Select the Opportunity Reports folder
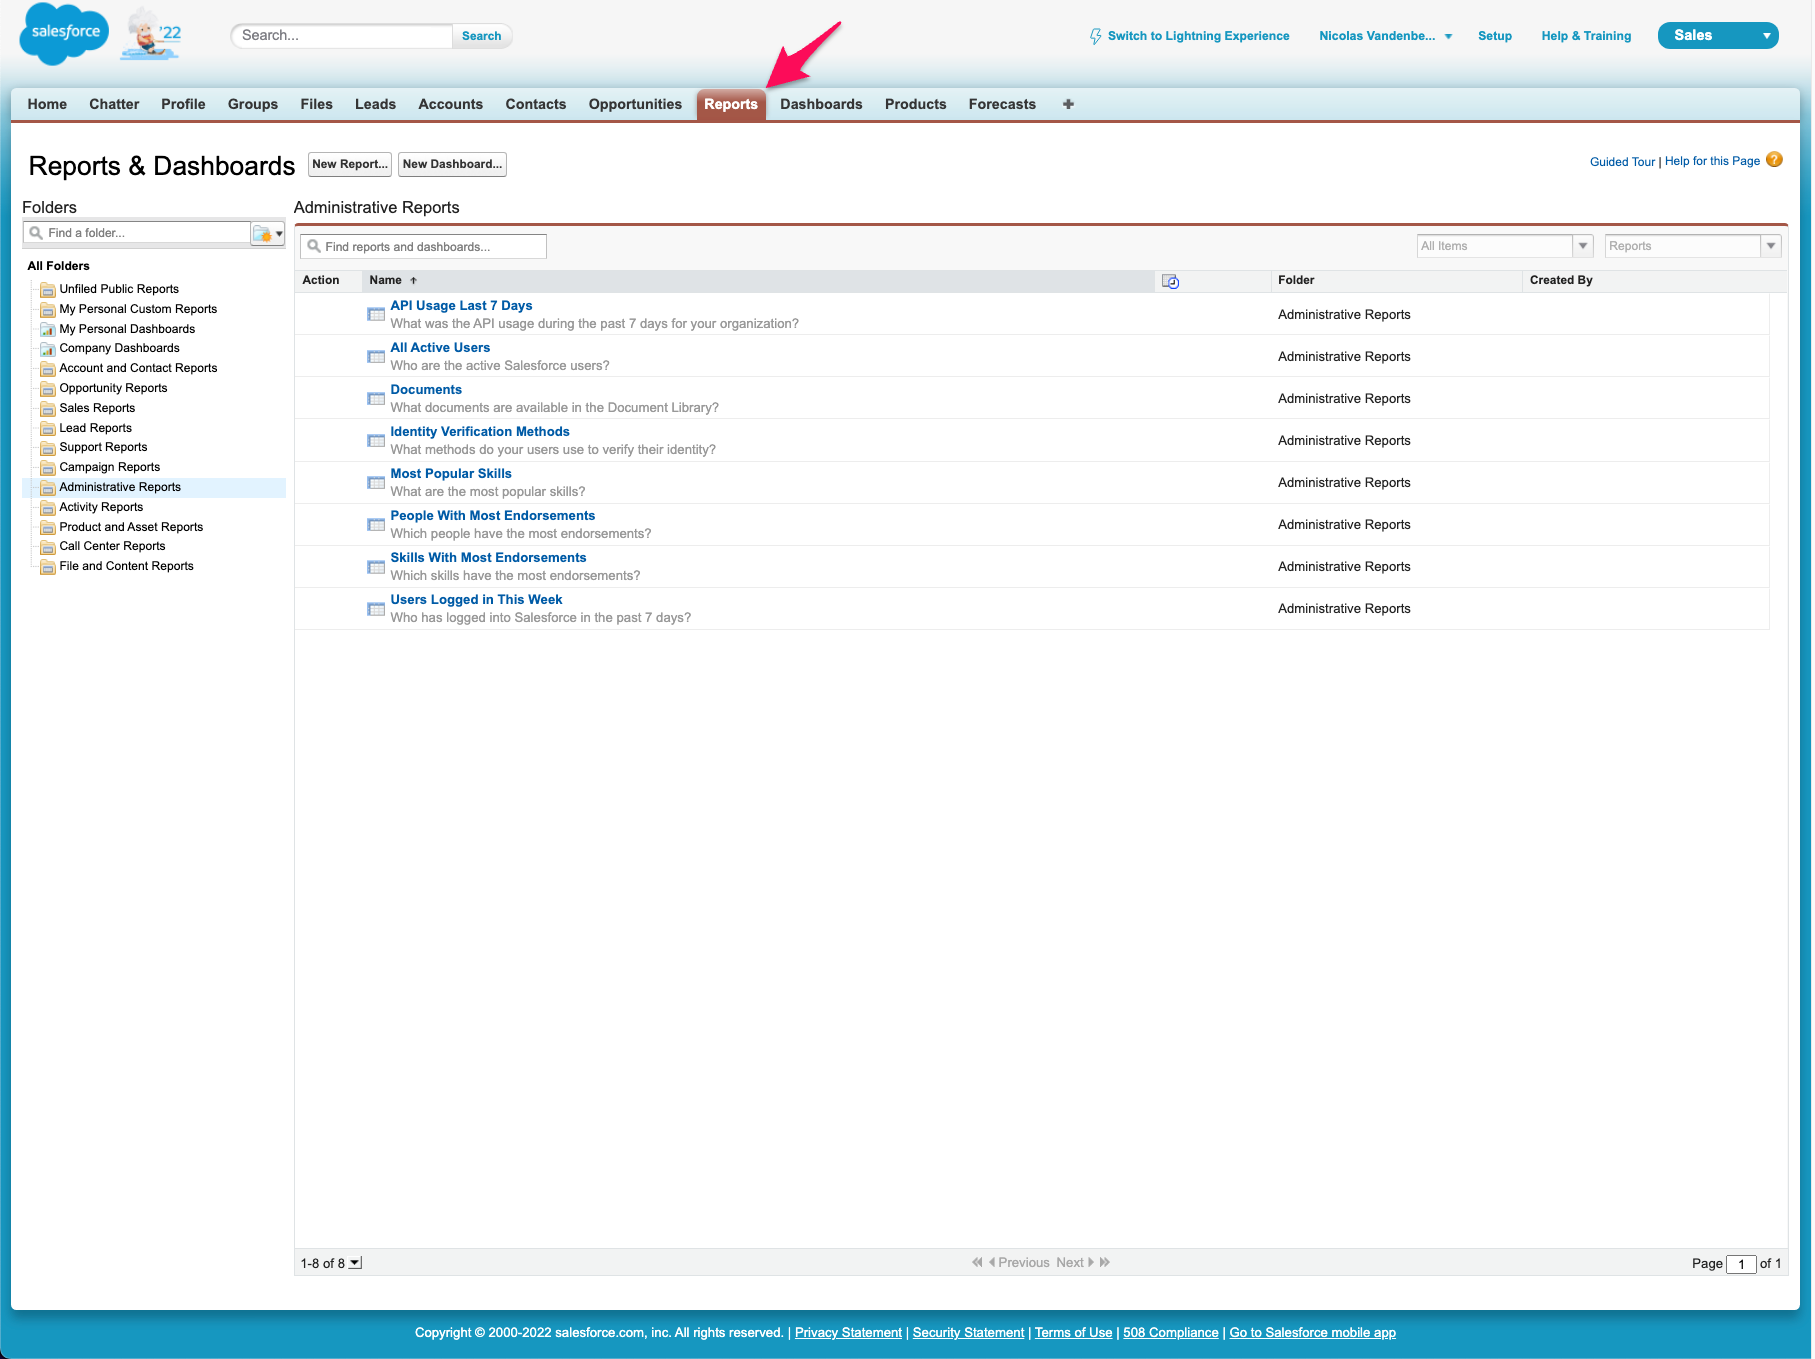The height and width of the screenshot is (1359, 1815). point(113,388)
